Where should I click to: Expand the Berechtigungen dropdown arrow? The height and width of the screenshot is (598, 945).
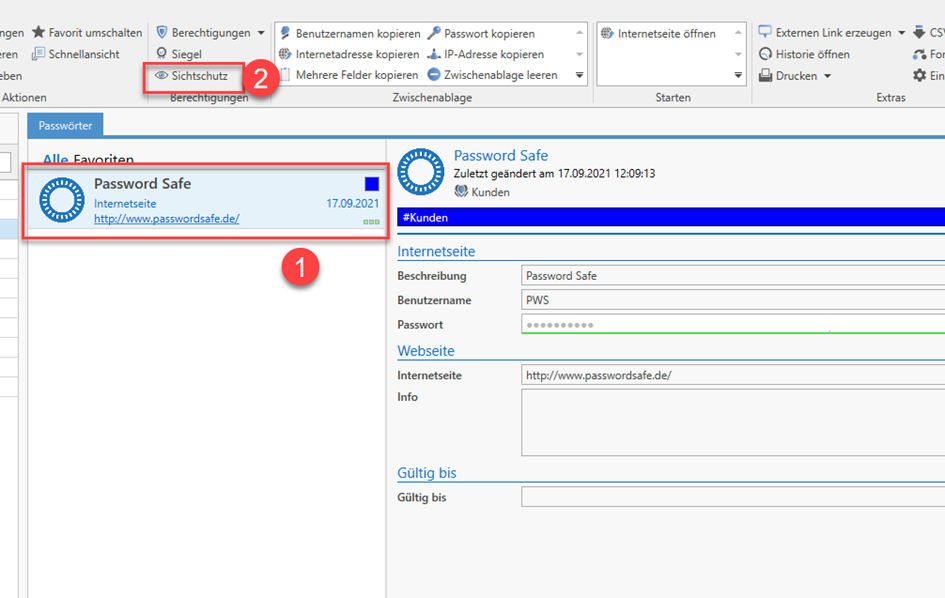[261, 33]
